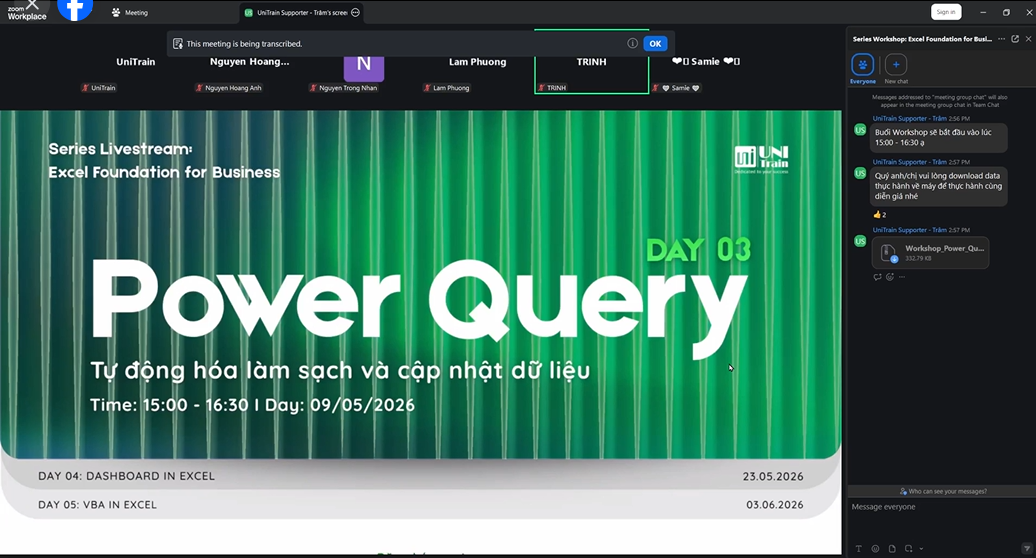Send the chat message
1036x558 pixels.
[x=1026, y=548]
